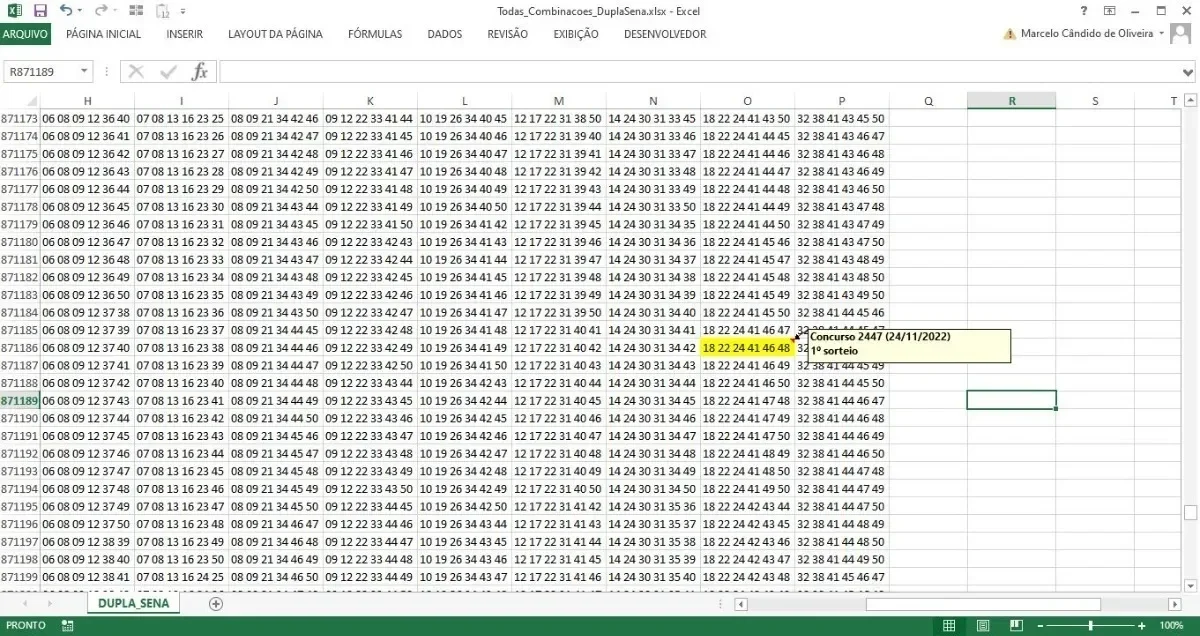Click the Save icon in quick access toolbar
The height and width of the screenshot is (636, 1200).
pos(40,11)
